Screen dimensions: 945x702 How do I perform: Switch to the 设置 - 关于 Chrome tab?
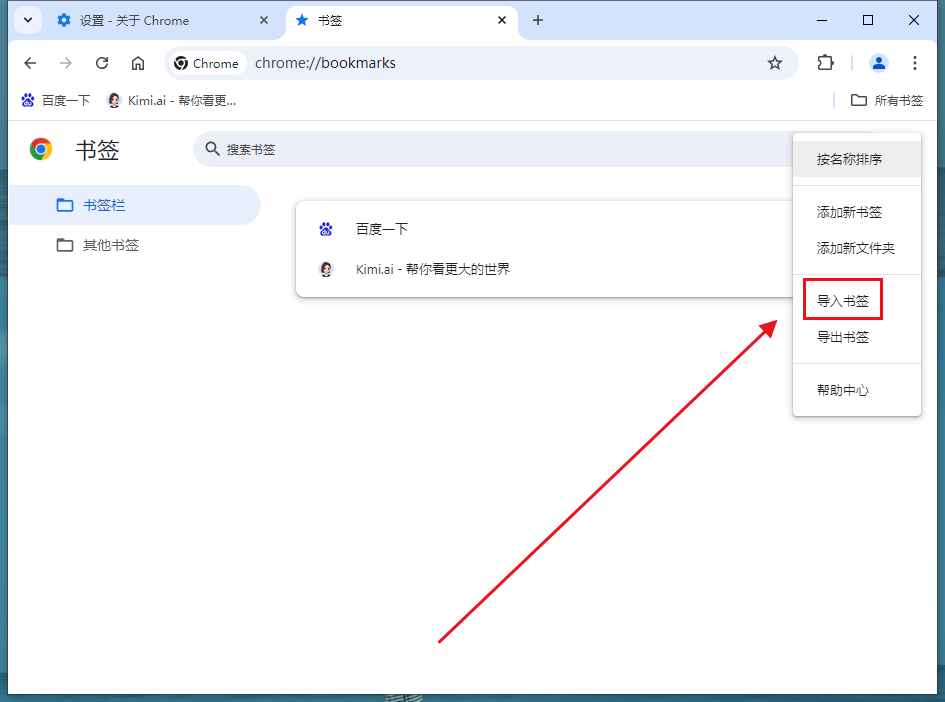[164, 20]
